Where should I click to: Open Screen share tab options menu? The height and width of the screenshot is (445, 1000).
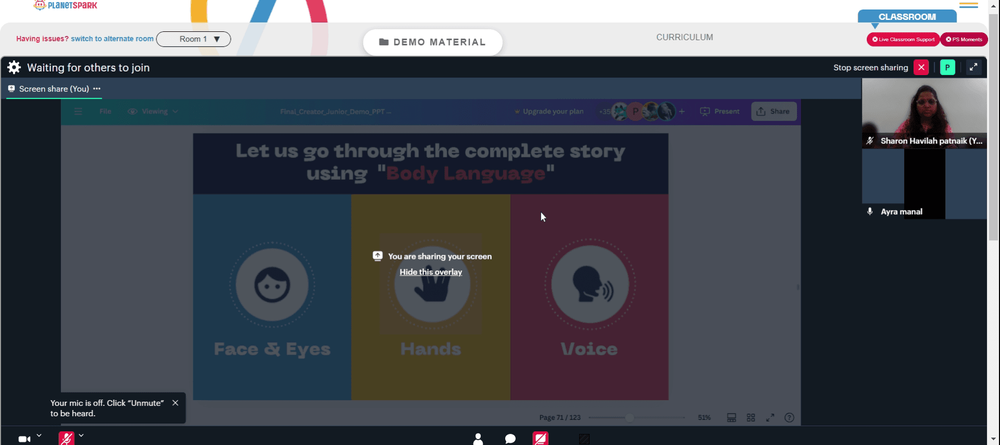pos(97,89)
